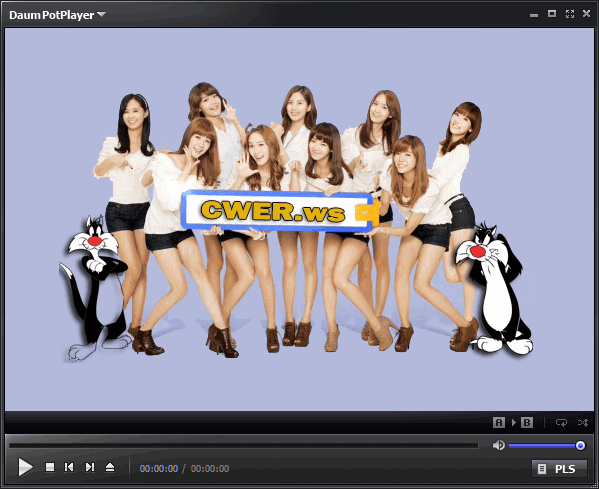Stop playback with the square Stop button
Screen dimensions: 599x489
tap(50, 467)
